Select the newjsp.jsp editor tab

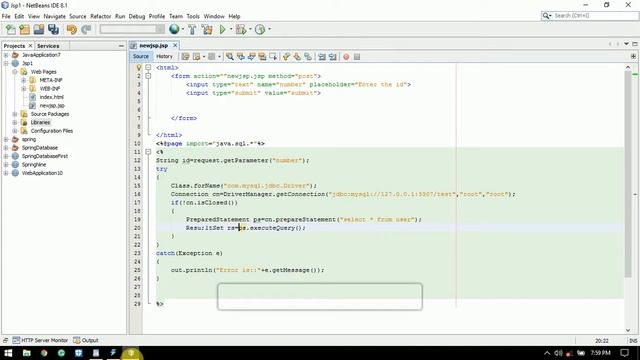153,45
